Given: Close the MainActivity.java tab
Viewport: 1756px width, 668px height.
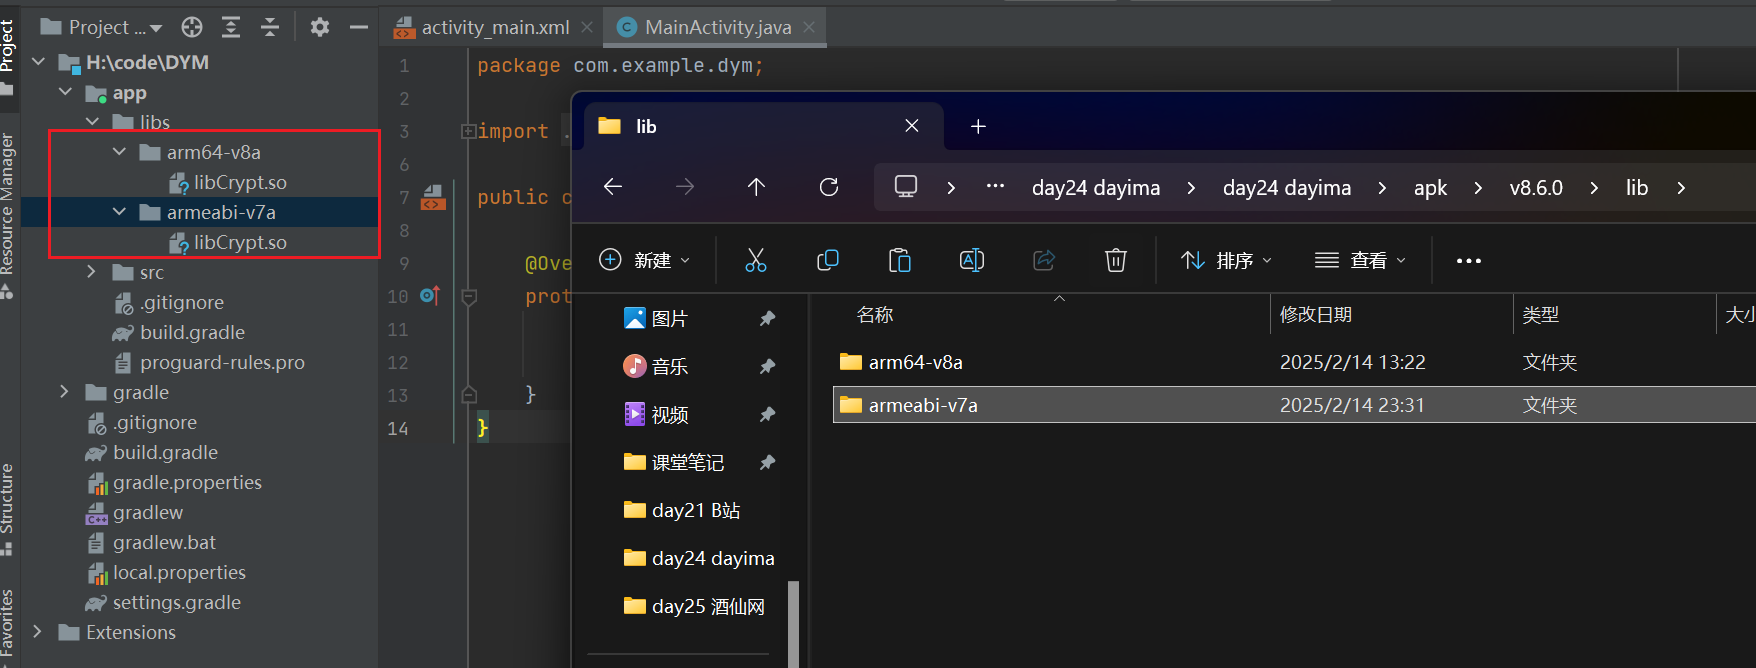Looking at the screenshot, I should tap(809, 27).
